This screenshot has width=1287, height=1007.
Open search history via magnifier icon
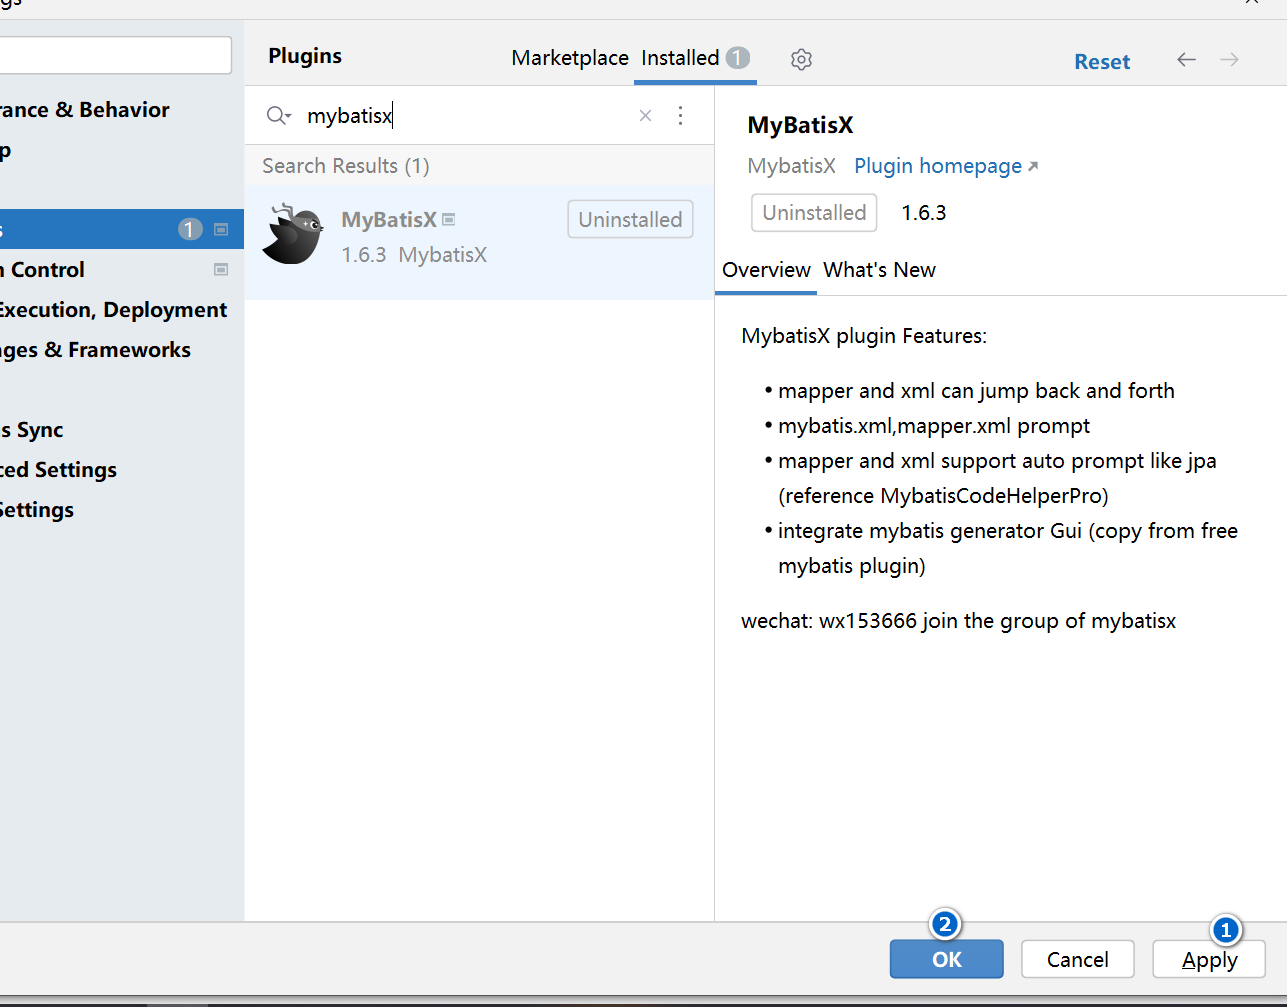(x=278, y=116)
